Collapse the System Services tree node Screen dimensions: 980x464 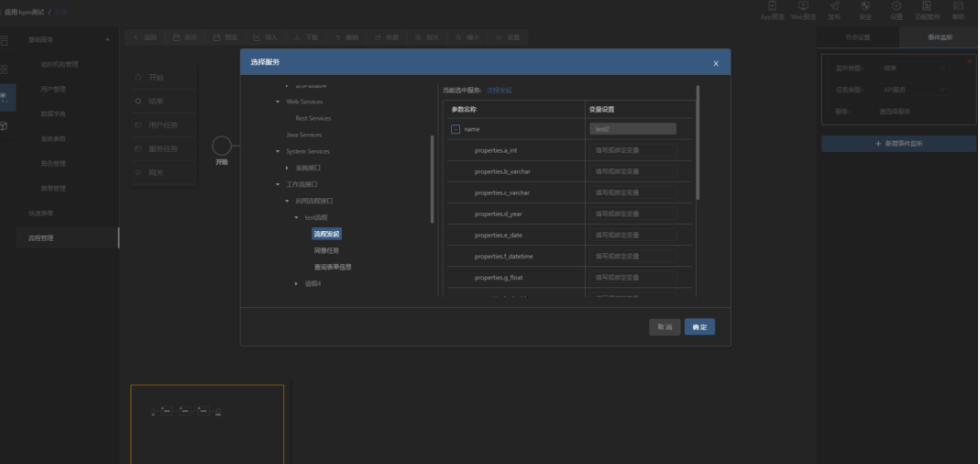[x=278, y=152]
